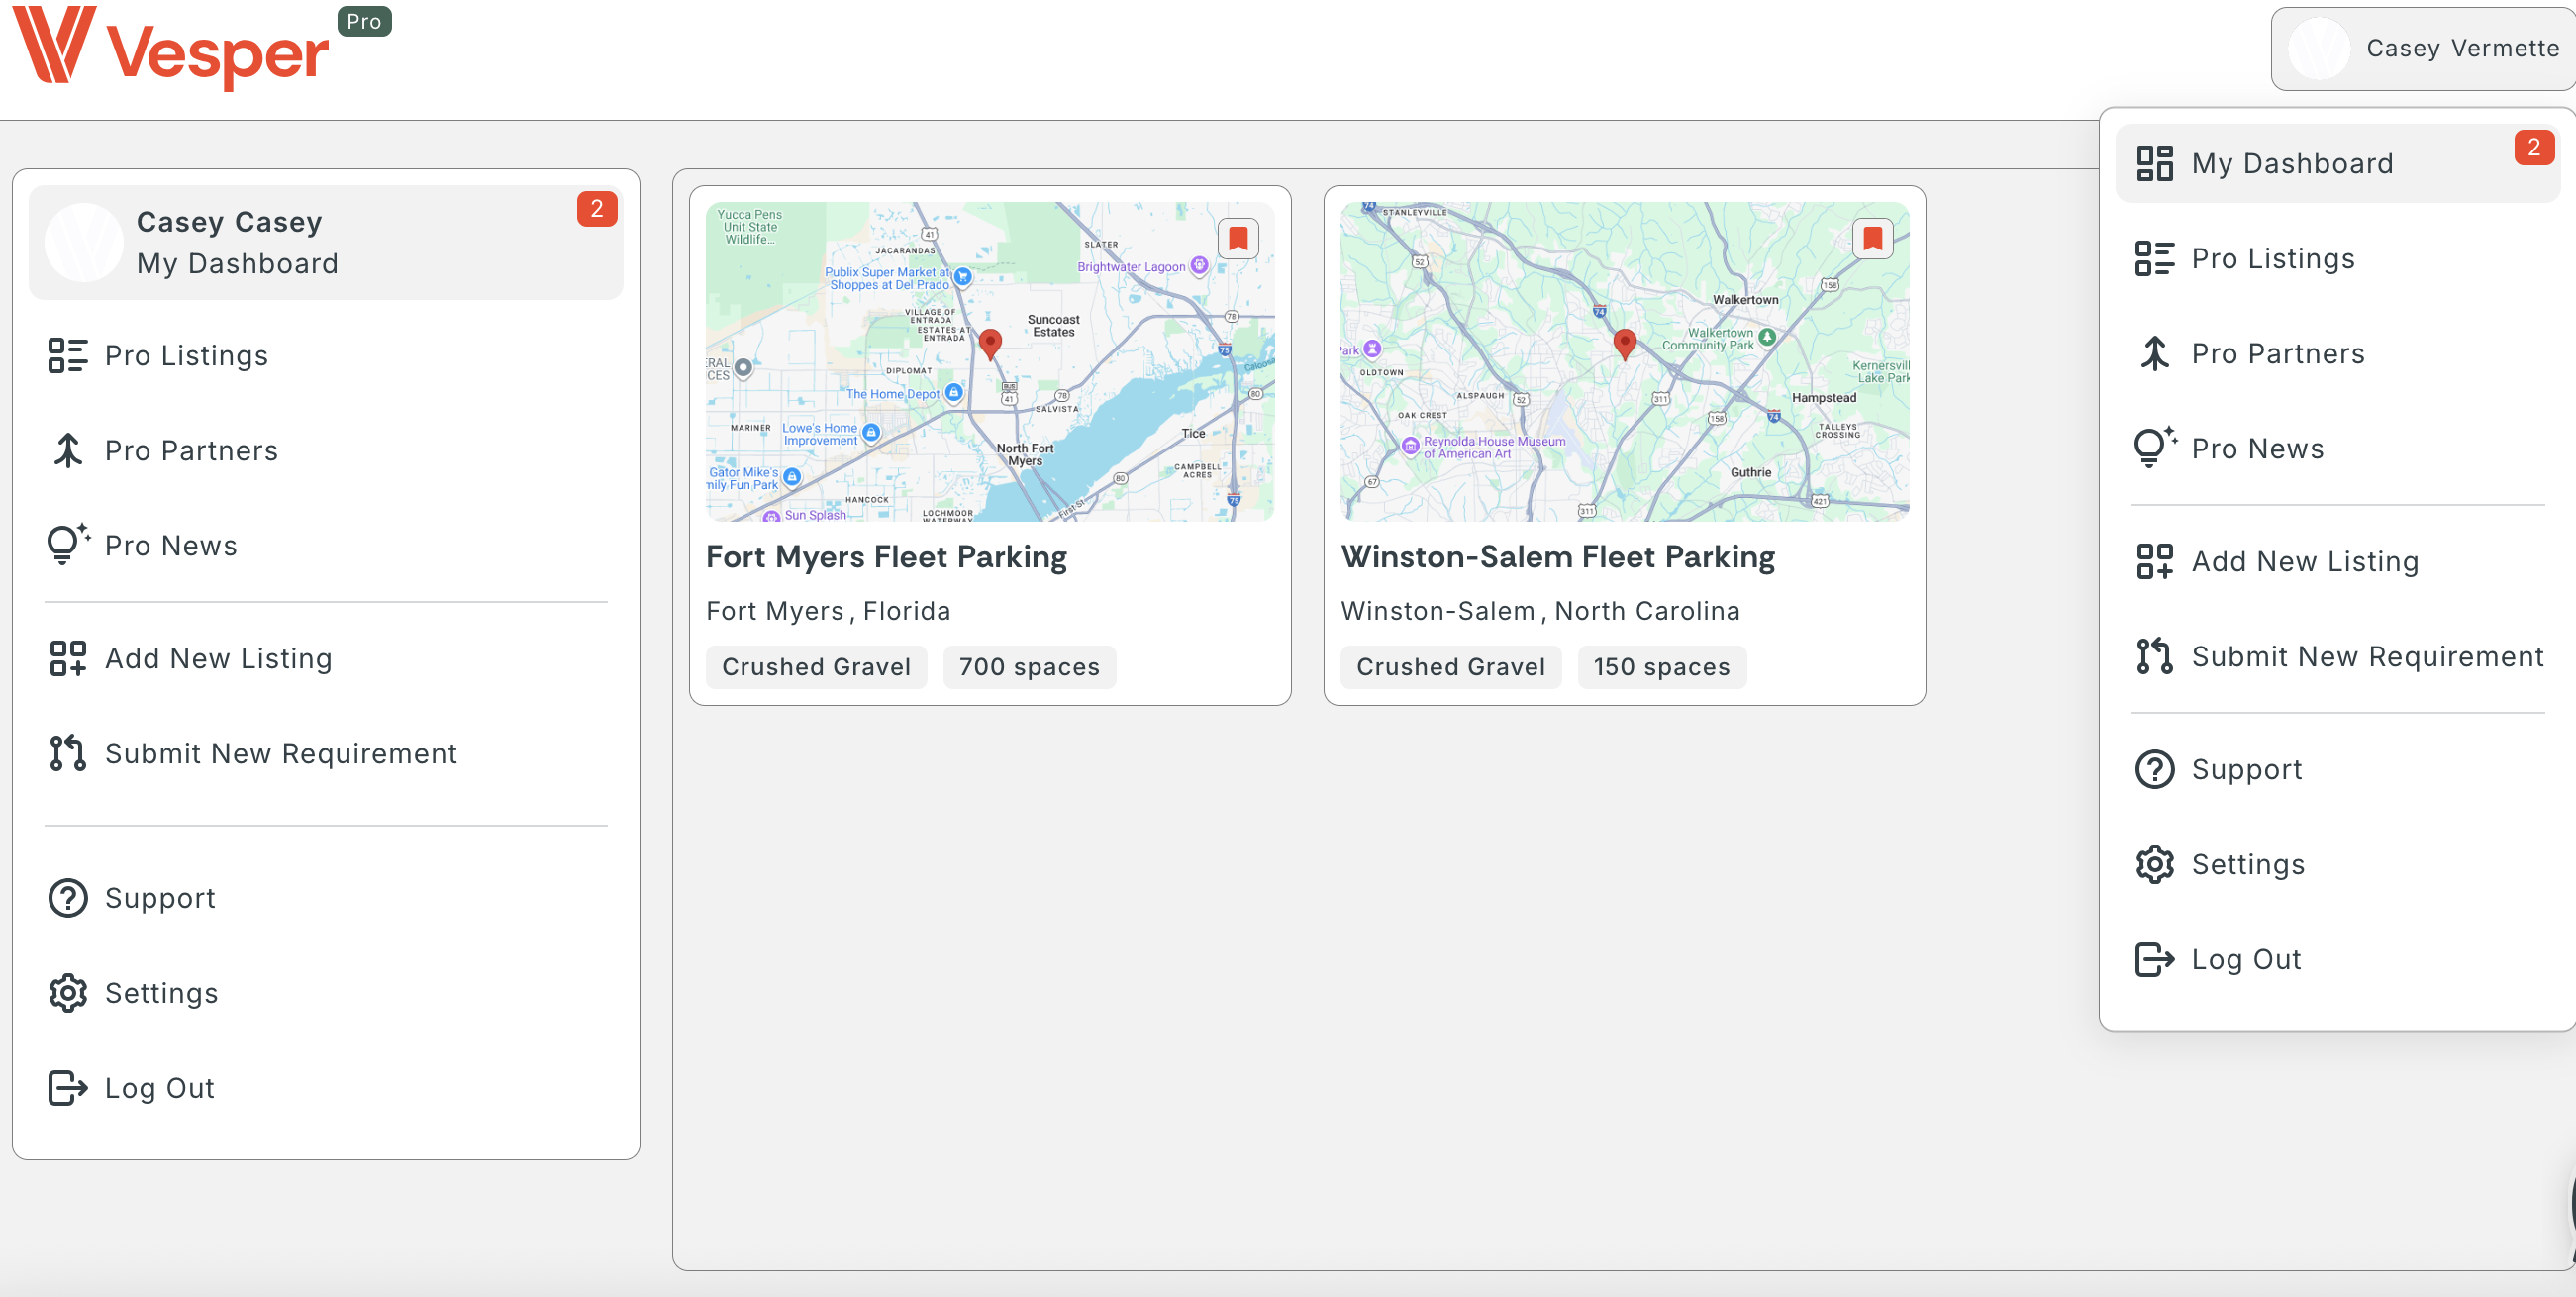The image size is (2576, 1297).
Task: Select Submit New Requirement in the dropdown menu
Action: 2367,656
